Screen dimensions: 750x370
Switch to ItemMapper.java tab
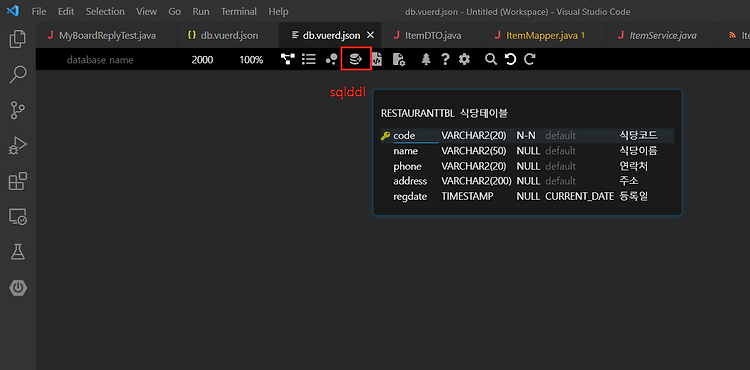(x=543, y=35)
